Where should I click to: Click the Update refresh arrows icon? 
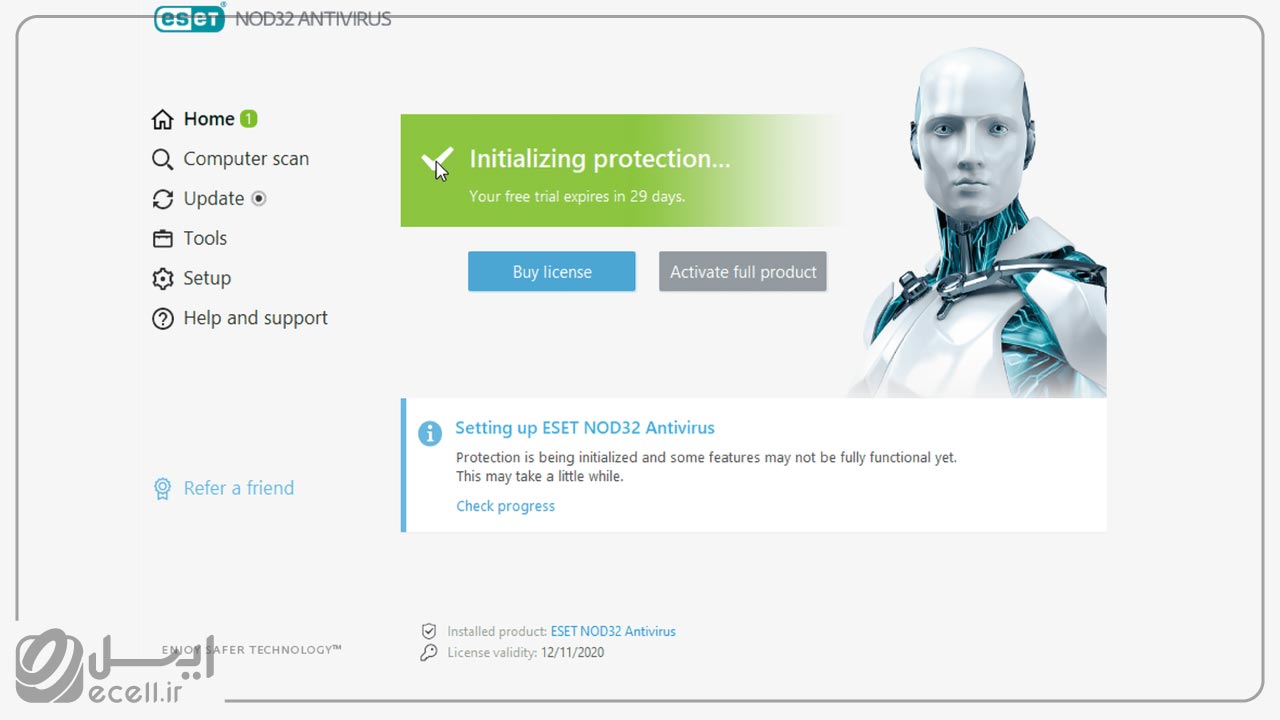[162, 199]
